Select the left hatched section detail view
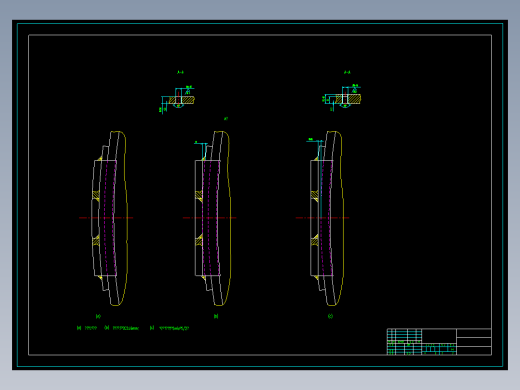Screen dimensions: 520x390 coord(177,99)
